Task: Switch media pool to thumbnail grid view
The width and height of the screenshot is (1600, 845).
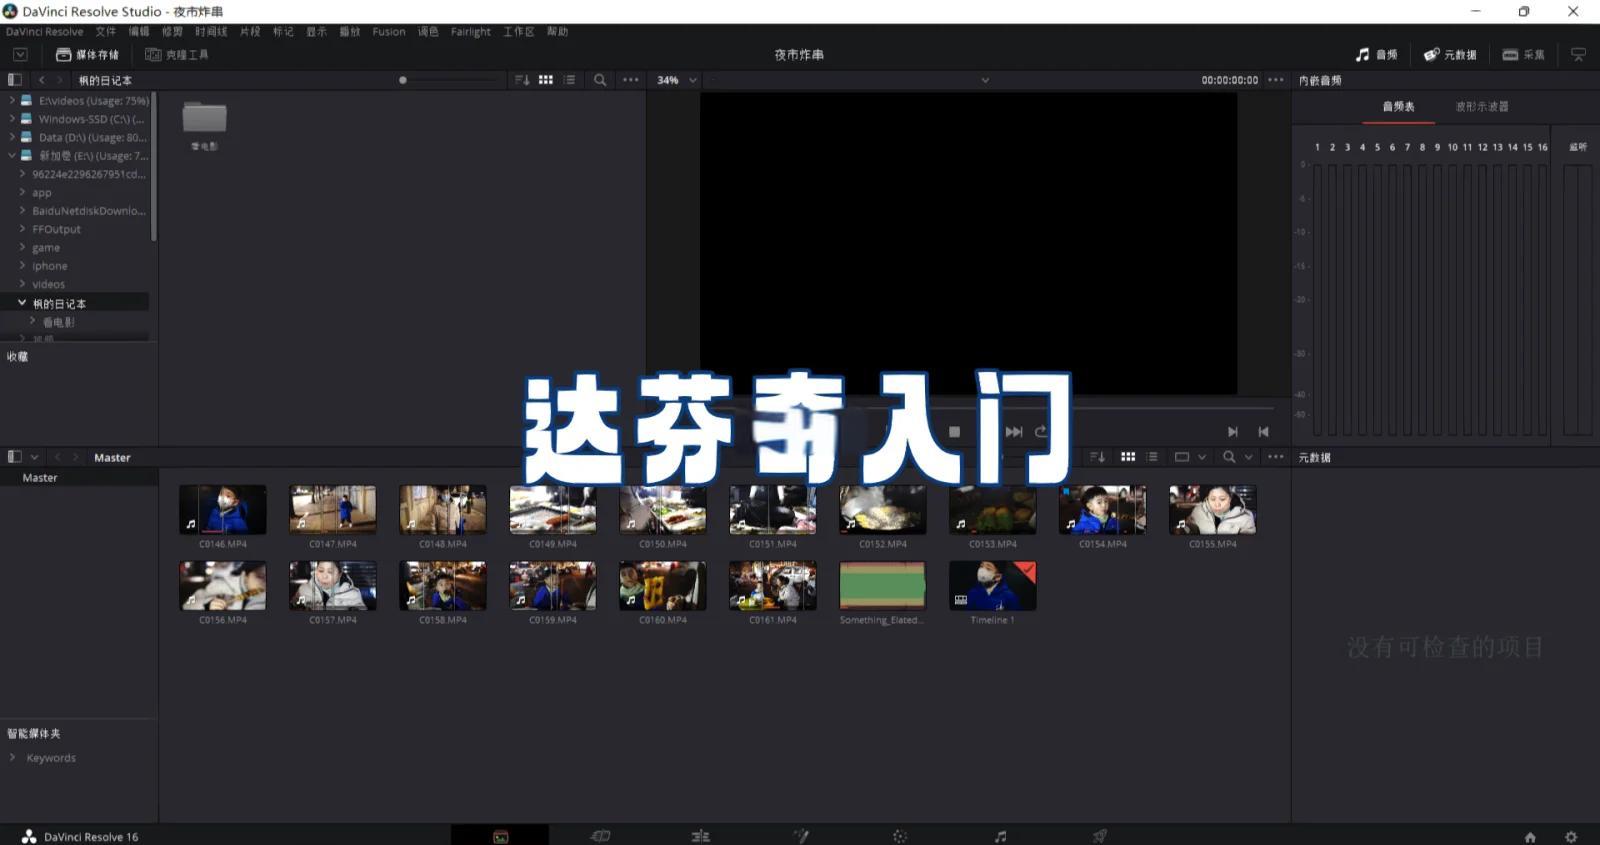Action: pyautogui.click(x=1128, y=457)
